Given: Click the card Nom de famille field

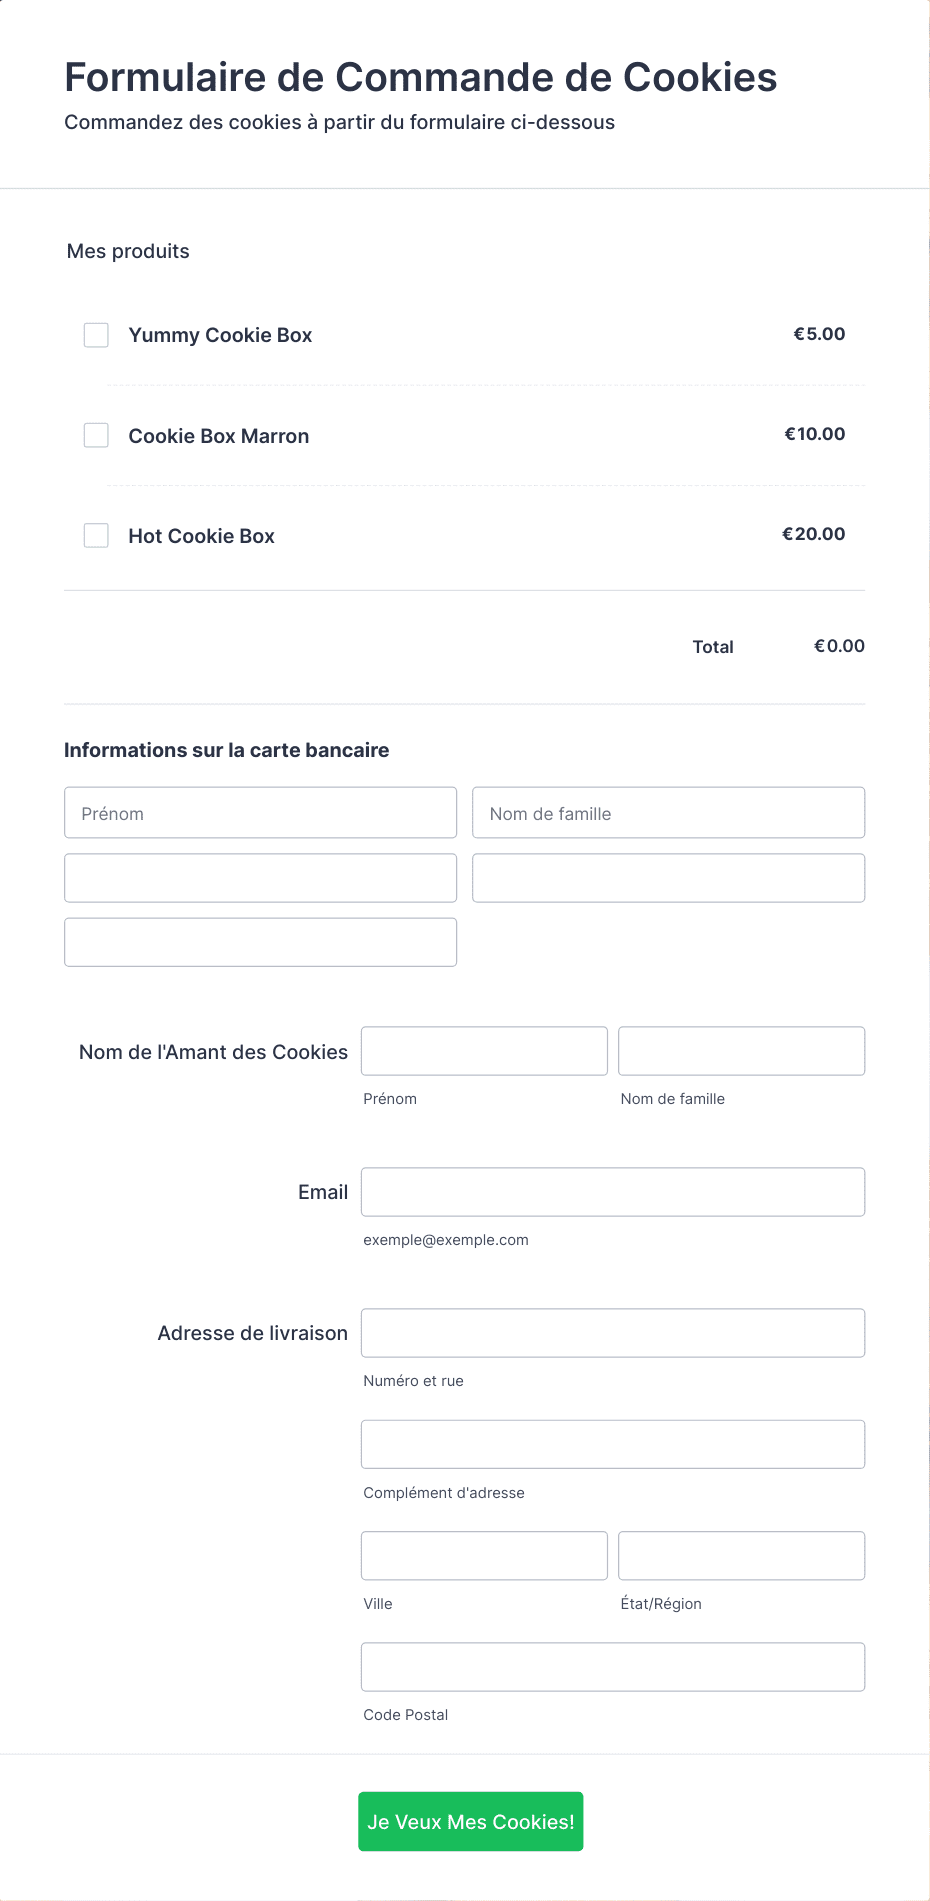Looking at the screenshot, I should point(669,813).
